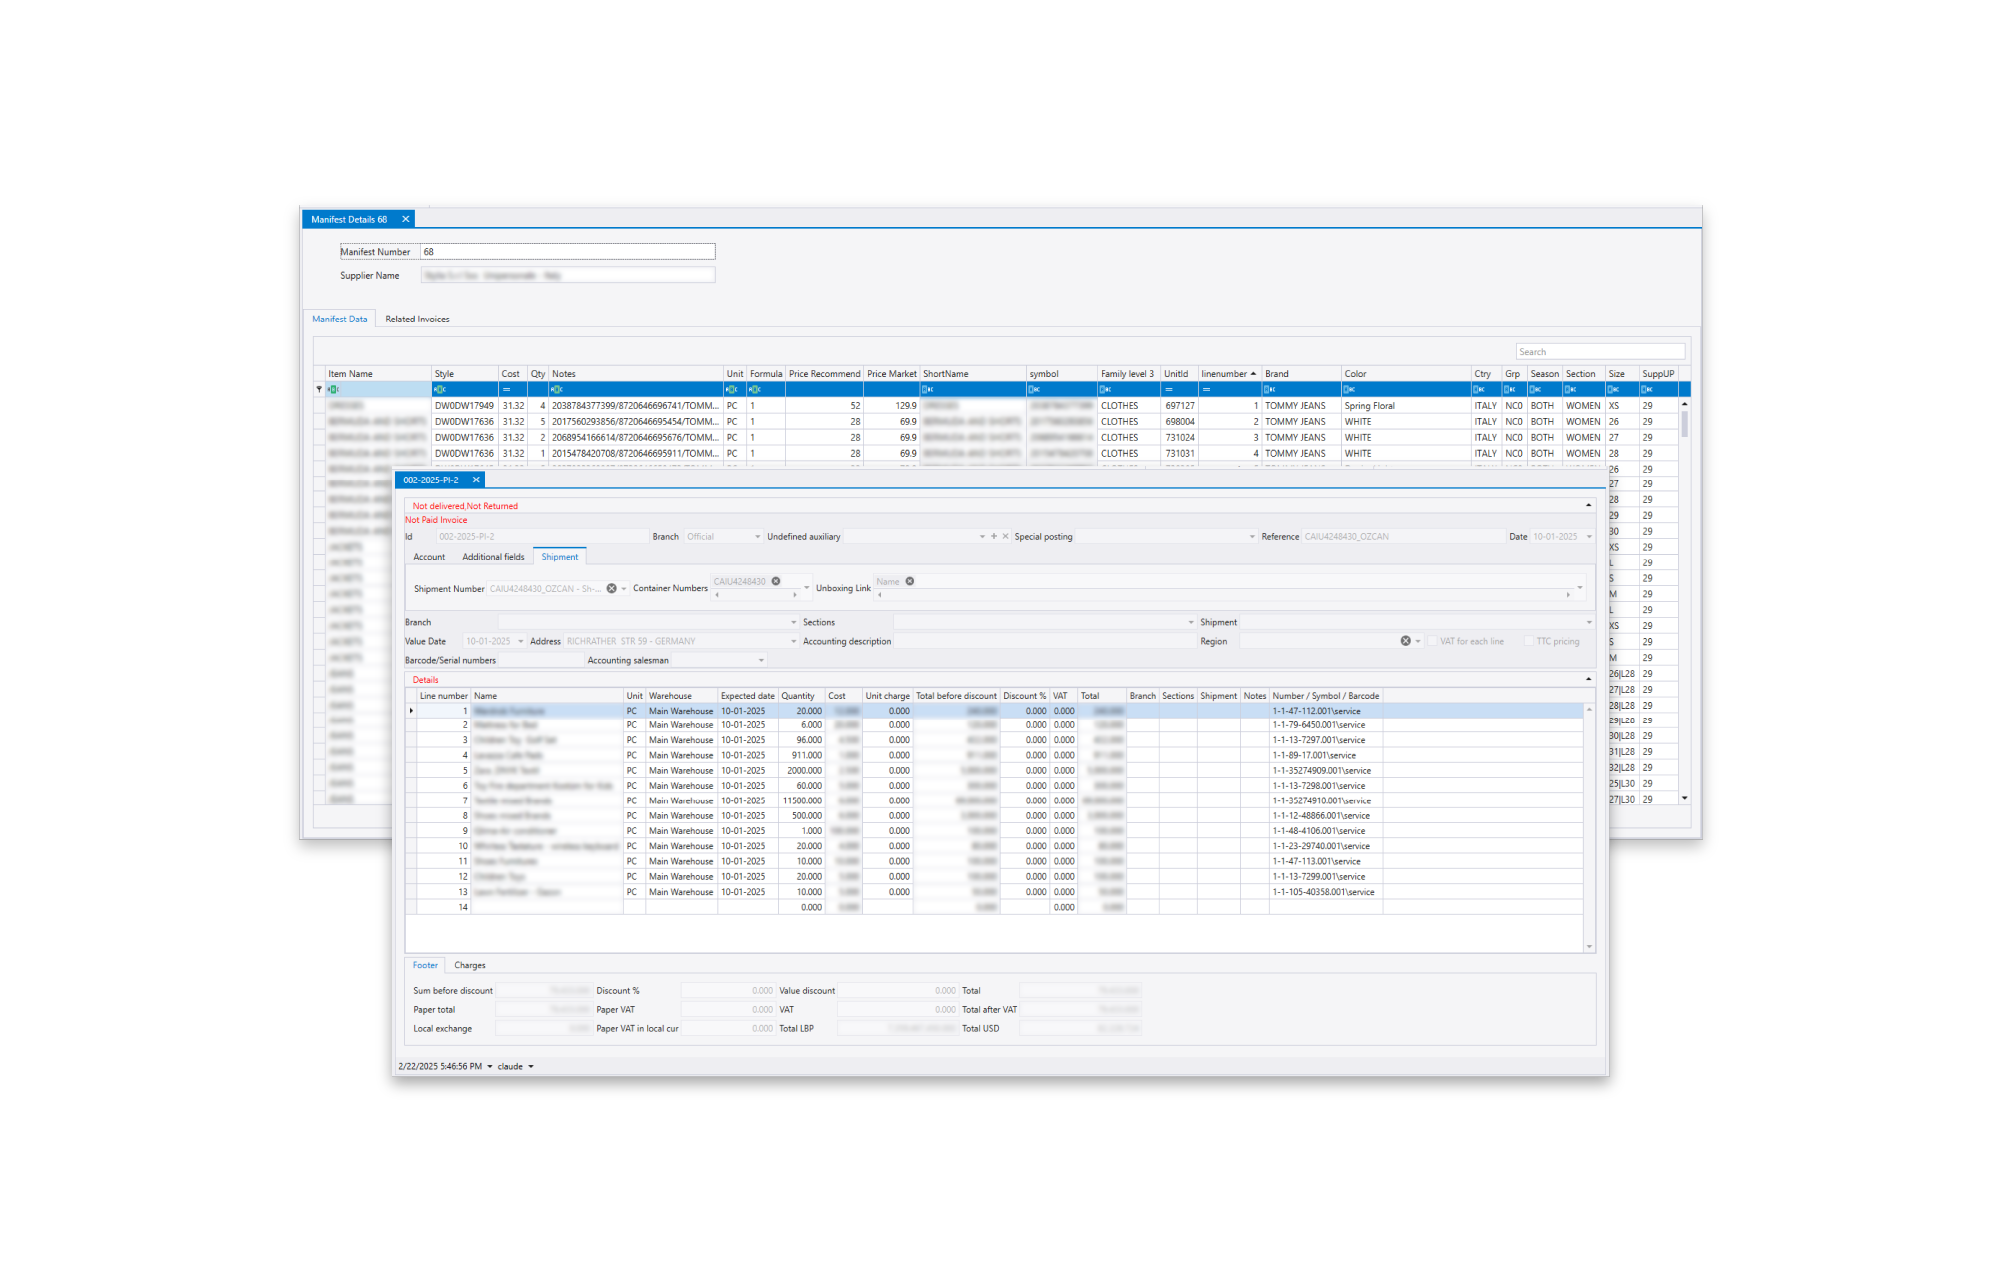
Task: Click the details grid vertical scrollbar down arrow
Action: [1588, 946]
